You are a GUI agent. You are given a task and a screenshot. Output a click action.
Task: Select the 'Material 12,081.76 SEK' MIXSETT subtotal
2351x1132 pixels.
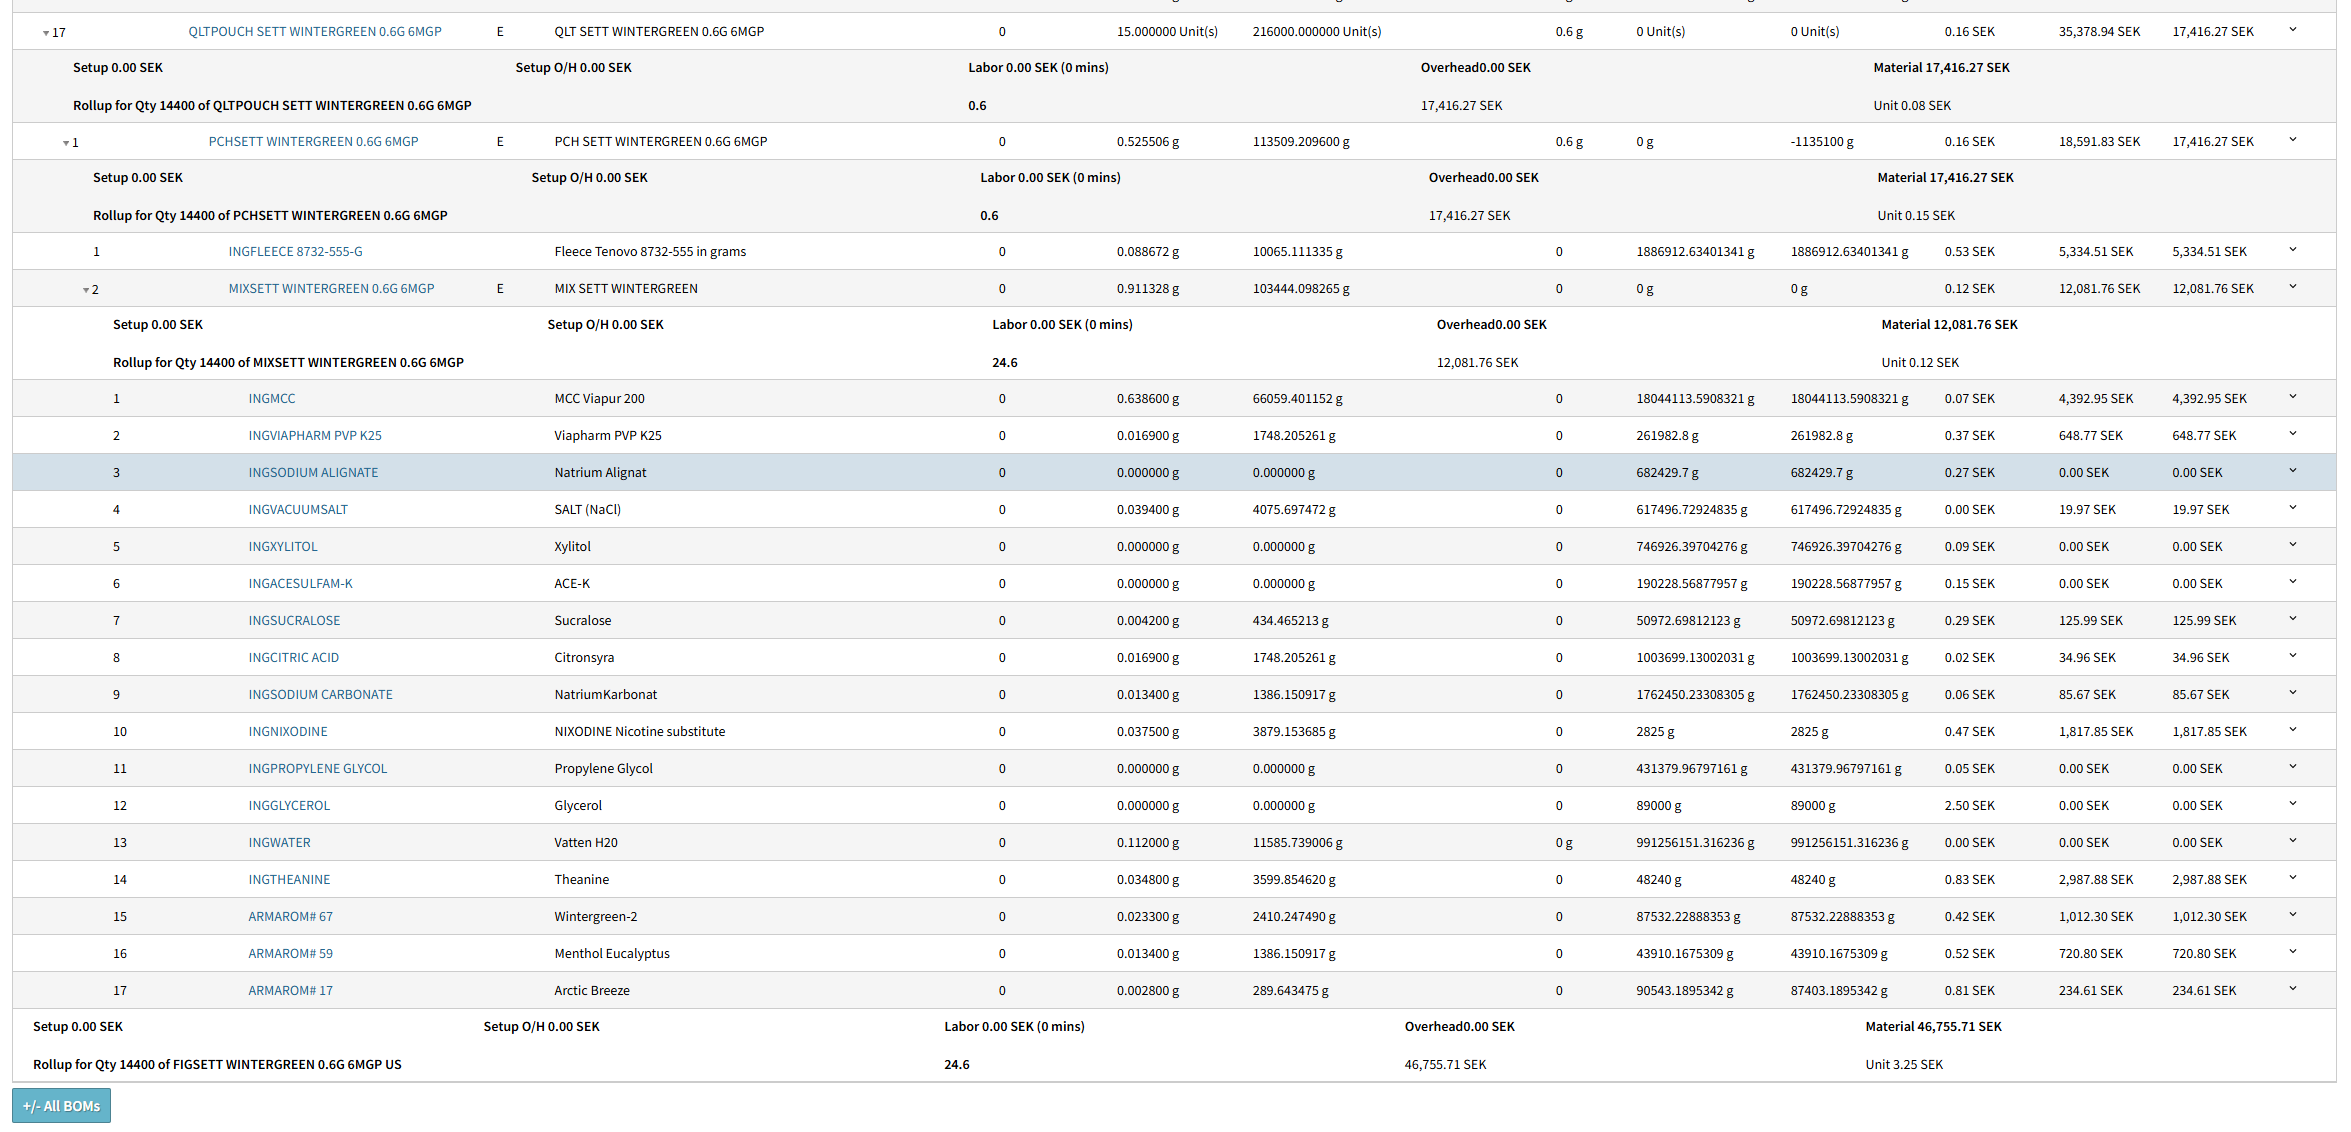(x=1949, y=325)
